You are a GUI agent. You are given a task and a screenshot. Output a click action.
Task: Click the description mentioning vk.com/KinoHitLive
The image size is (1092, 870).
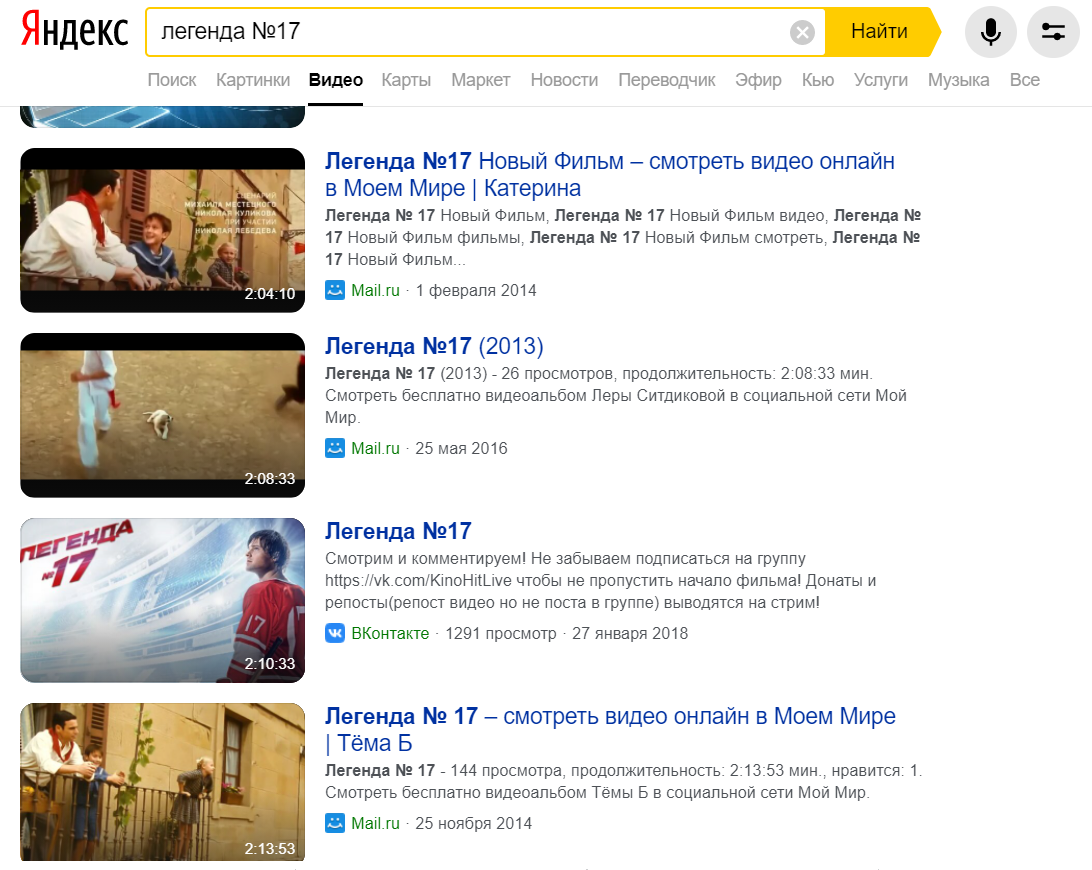600,580
